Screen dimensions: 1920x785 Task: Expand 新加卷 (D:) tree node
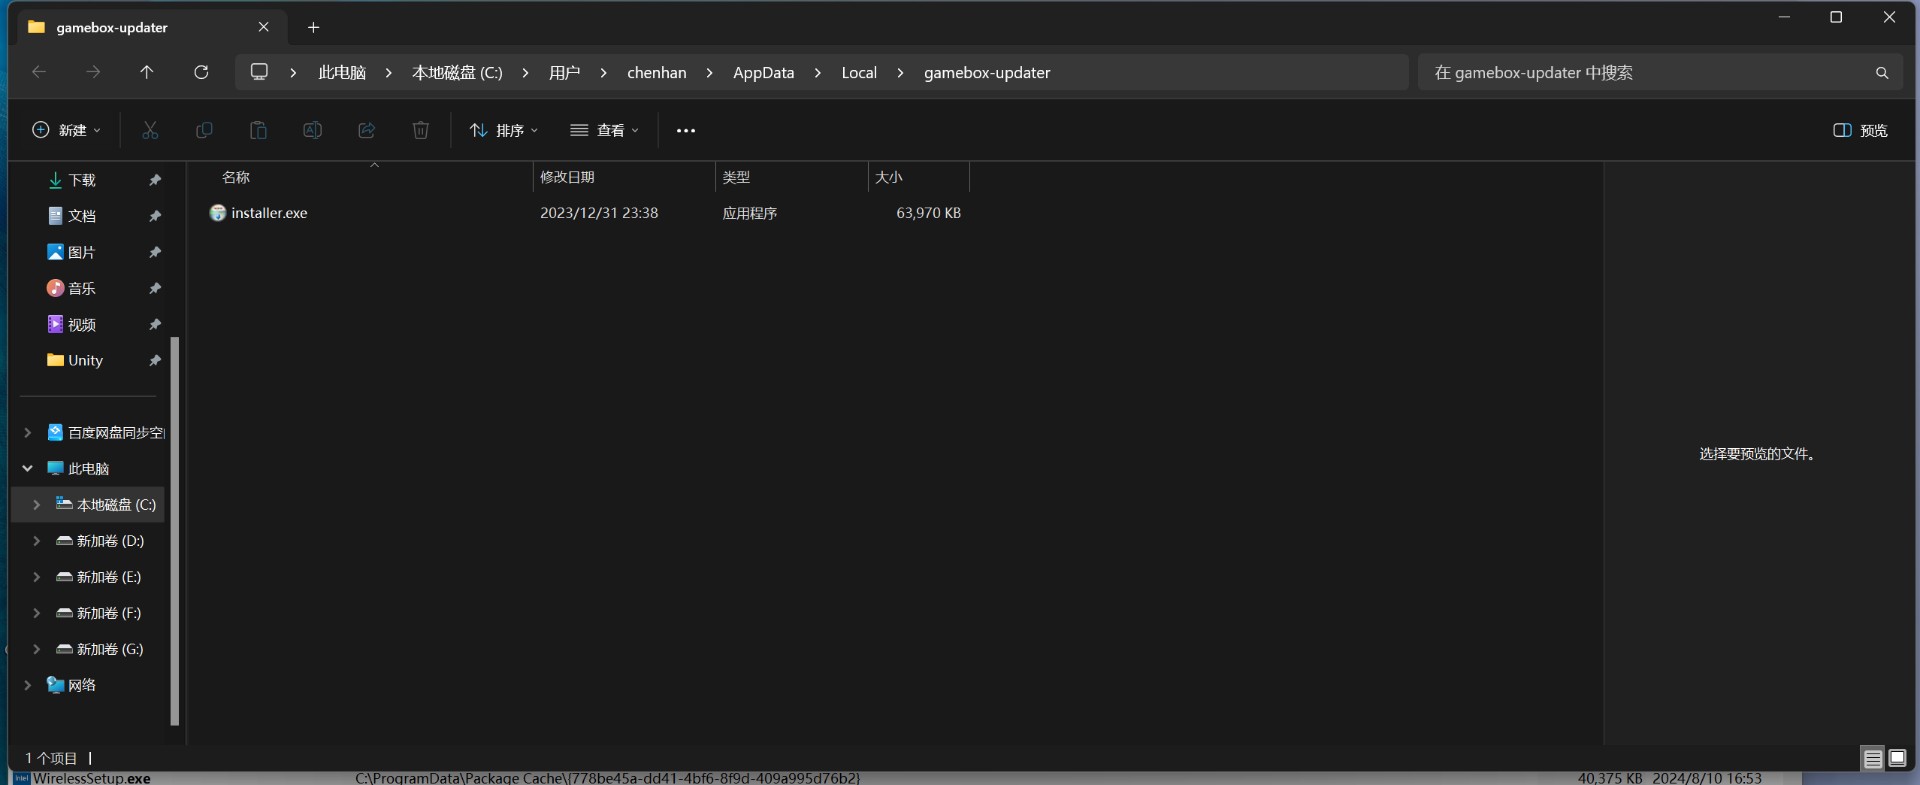pos(37,540)
